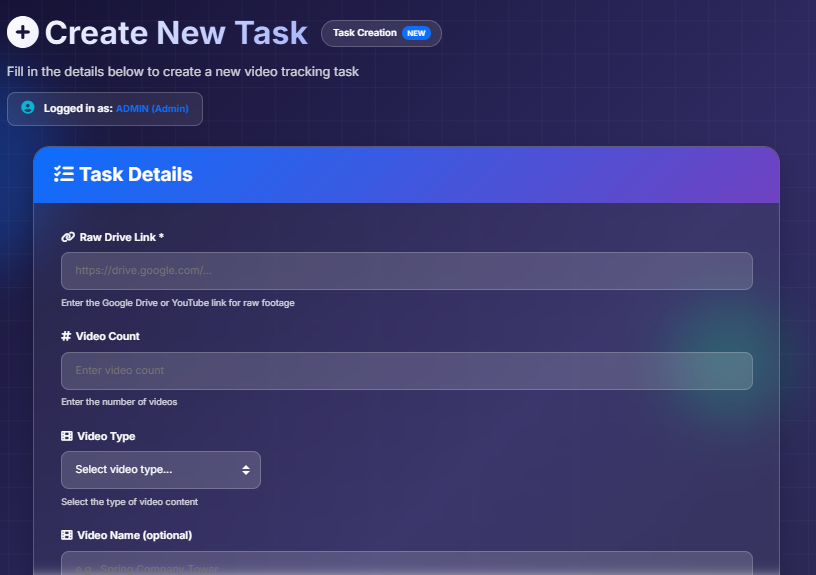Click the Video Count label
The image size is (816, 575).
coord(108,336)
